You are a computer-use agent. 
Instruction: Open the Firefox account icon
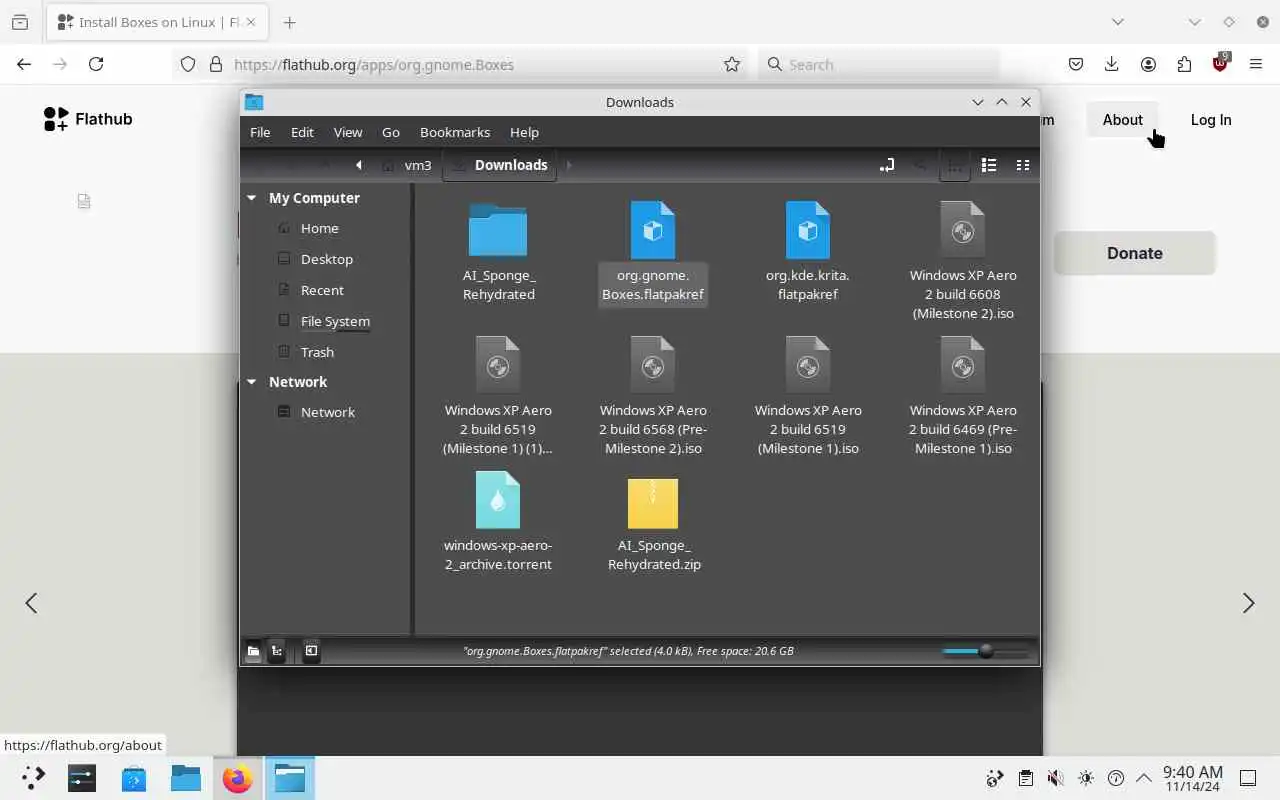pyautogui.click(x=1148, y=64)
